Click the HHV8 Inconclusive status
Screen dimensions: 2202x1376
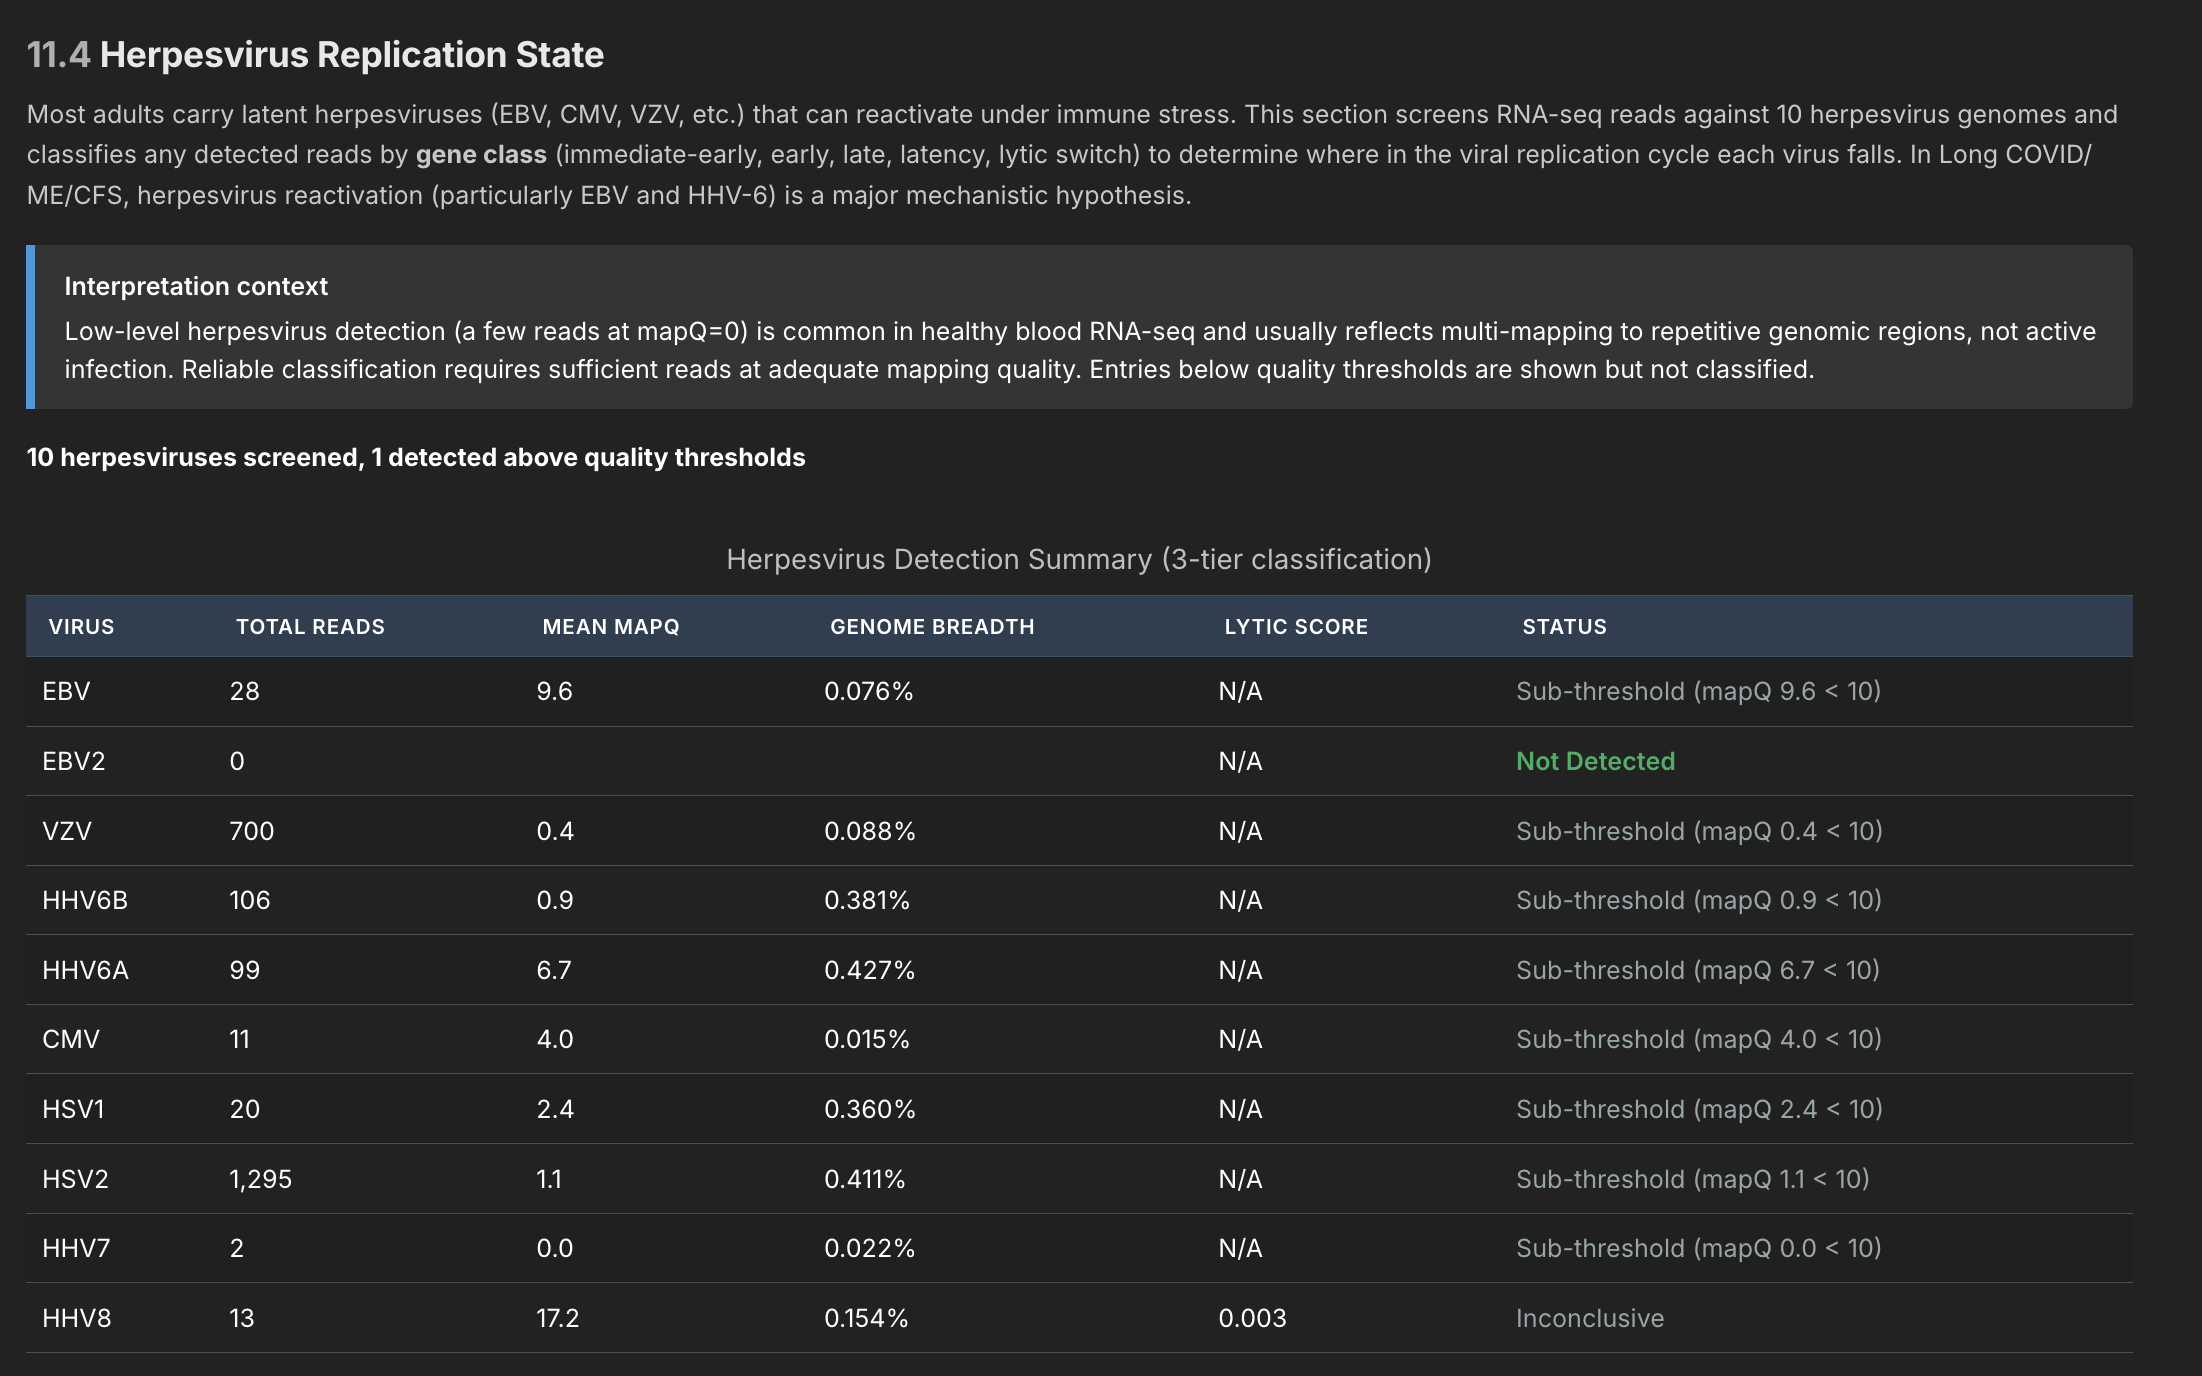(1589, 1318)
